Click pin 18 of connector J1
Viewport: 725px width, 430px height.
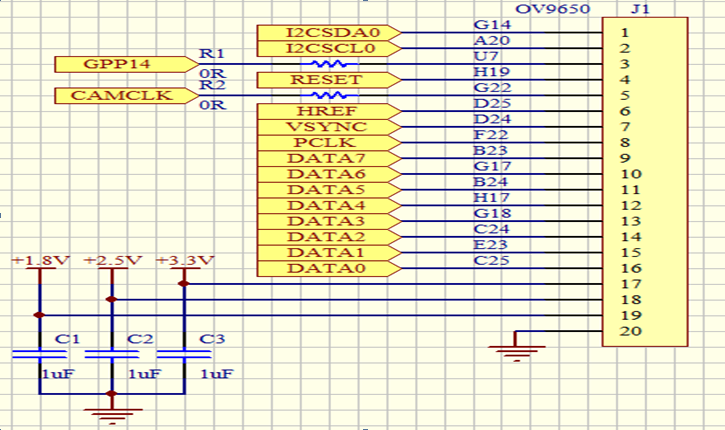pos(631,300)
